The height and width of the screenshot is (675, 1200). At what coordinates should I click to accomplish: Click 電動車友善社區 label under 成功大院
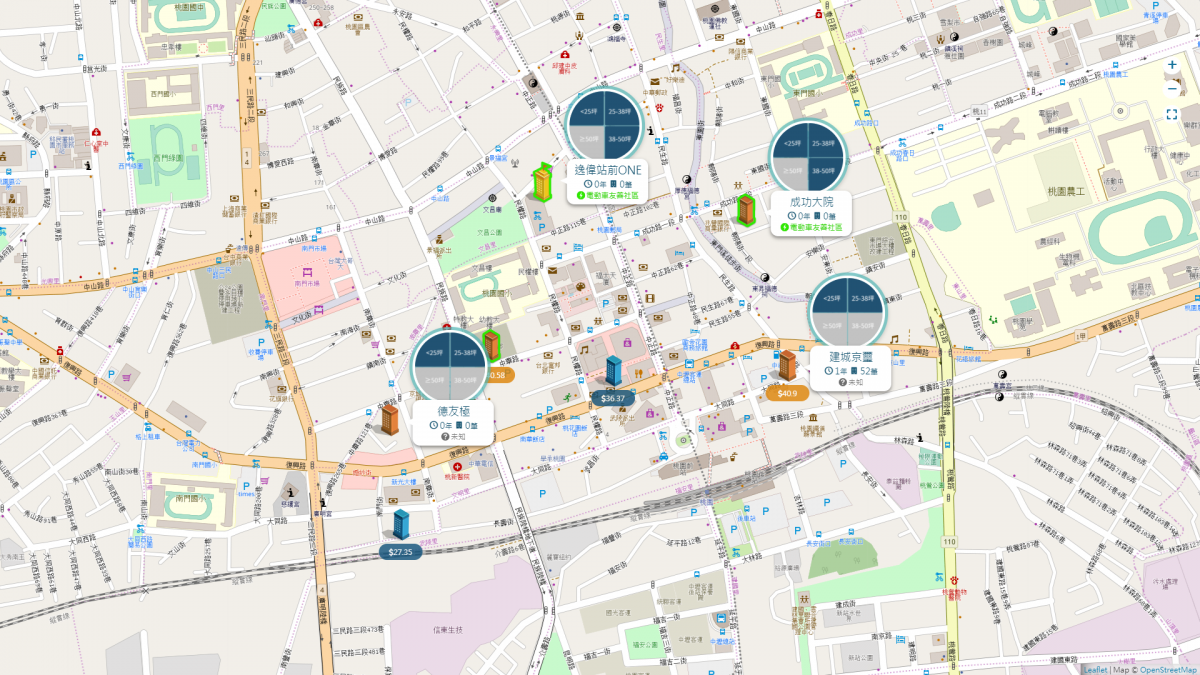[814, 227]
